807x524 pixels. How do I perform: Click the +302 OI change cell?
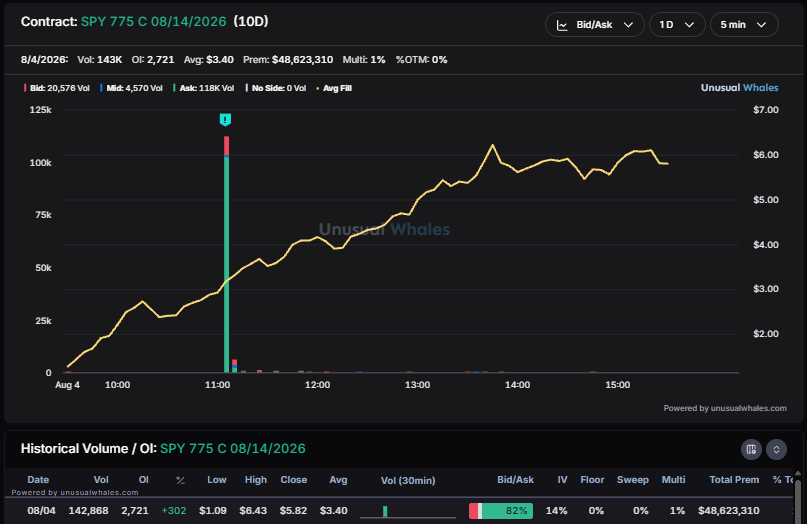(174, 511)
